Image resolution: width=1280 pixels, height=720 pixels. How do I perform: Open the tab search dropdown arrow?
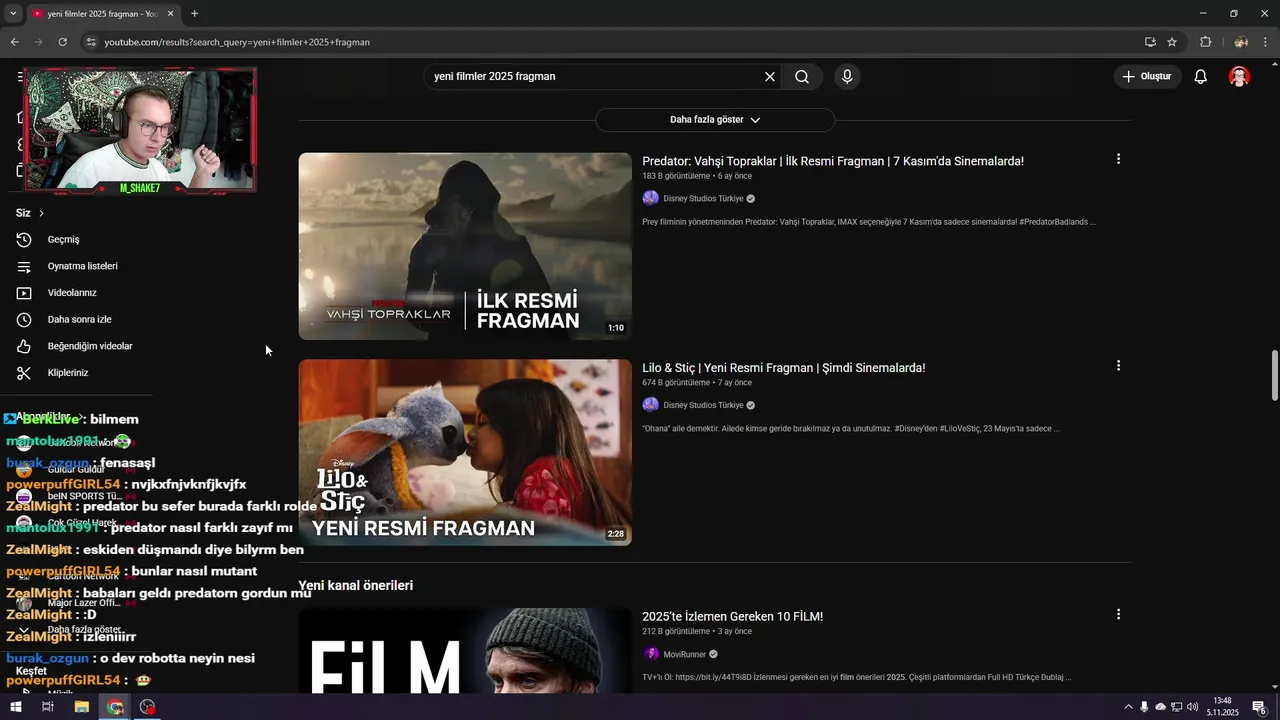click(13, 14)
